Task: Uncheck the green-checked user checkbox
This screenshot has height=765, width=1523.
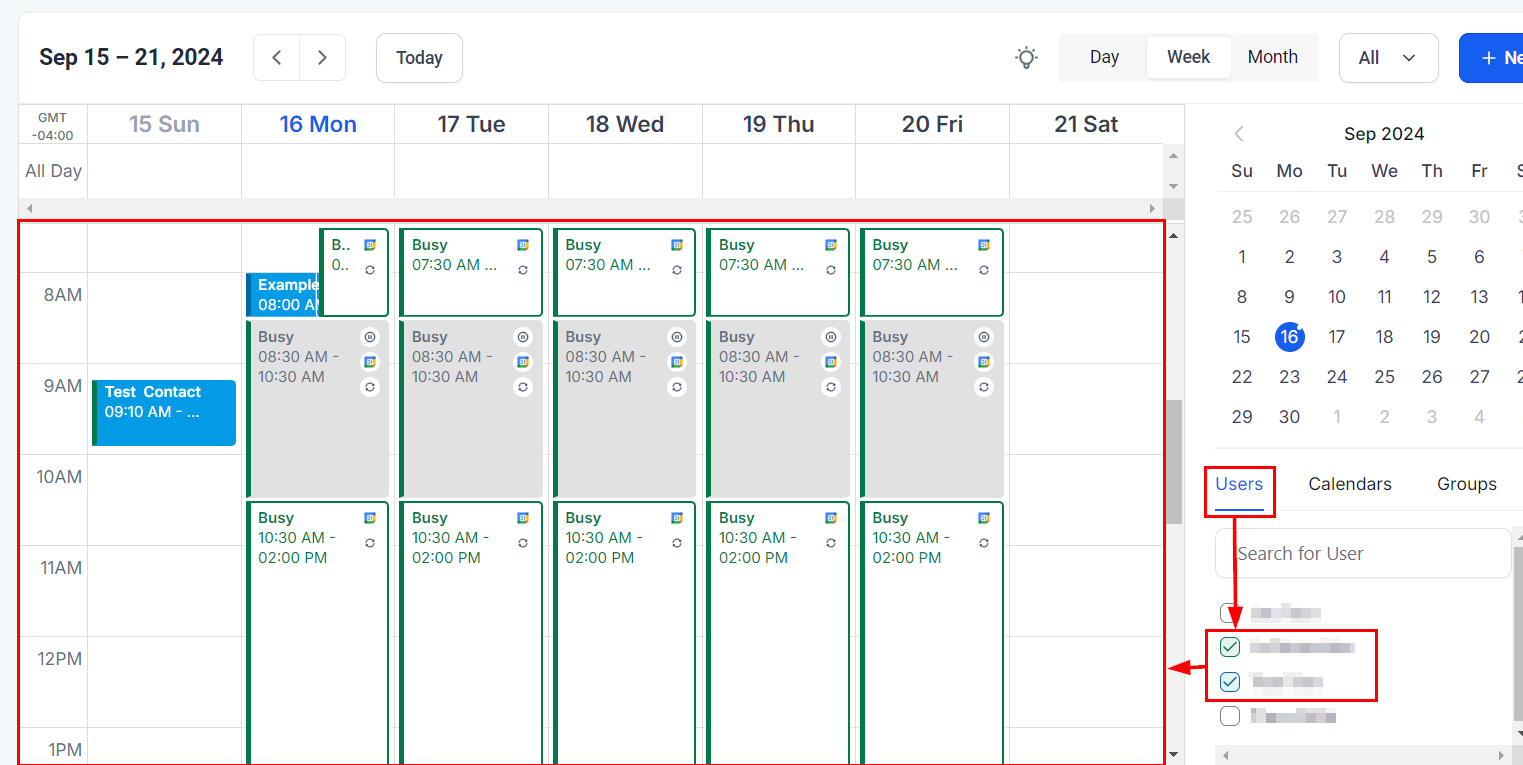Action: [1230, 647]
